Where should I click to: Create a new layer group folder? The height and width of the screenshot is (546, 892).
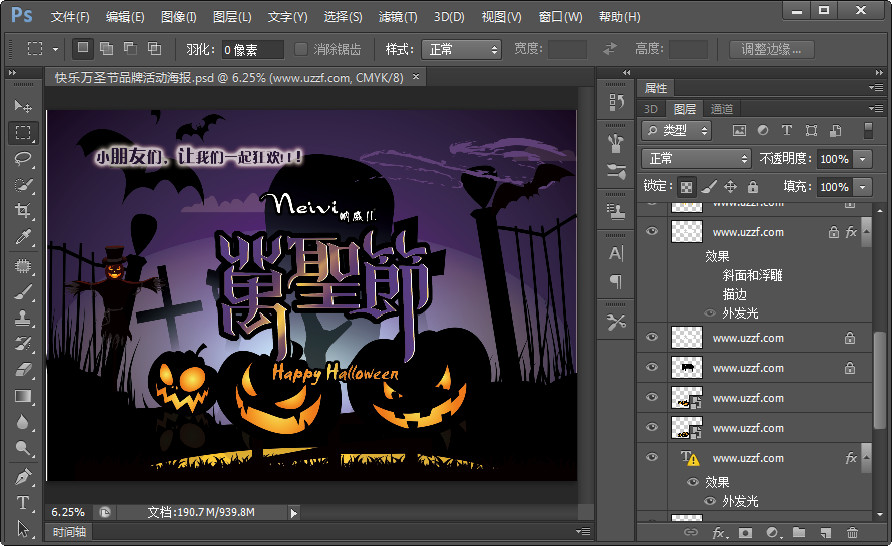[798, 534]
